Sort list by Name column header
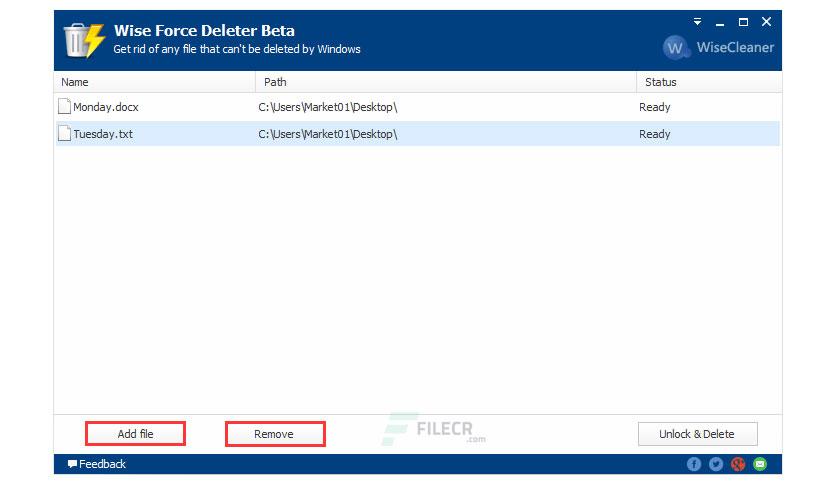This screenshot has height=484, width=836. tap(155, 82)
